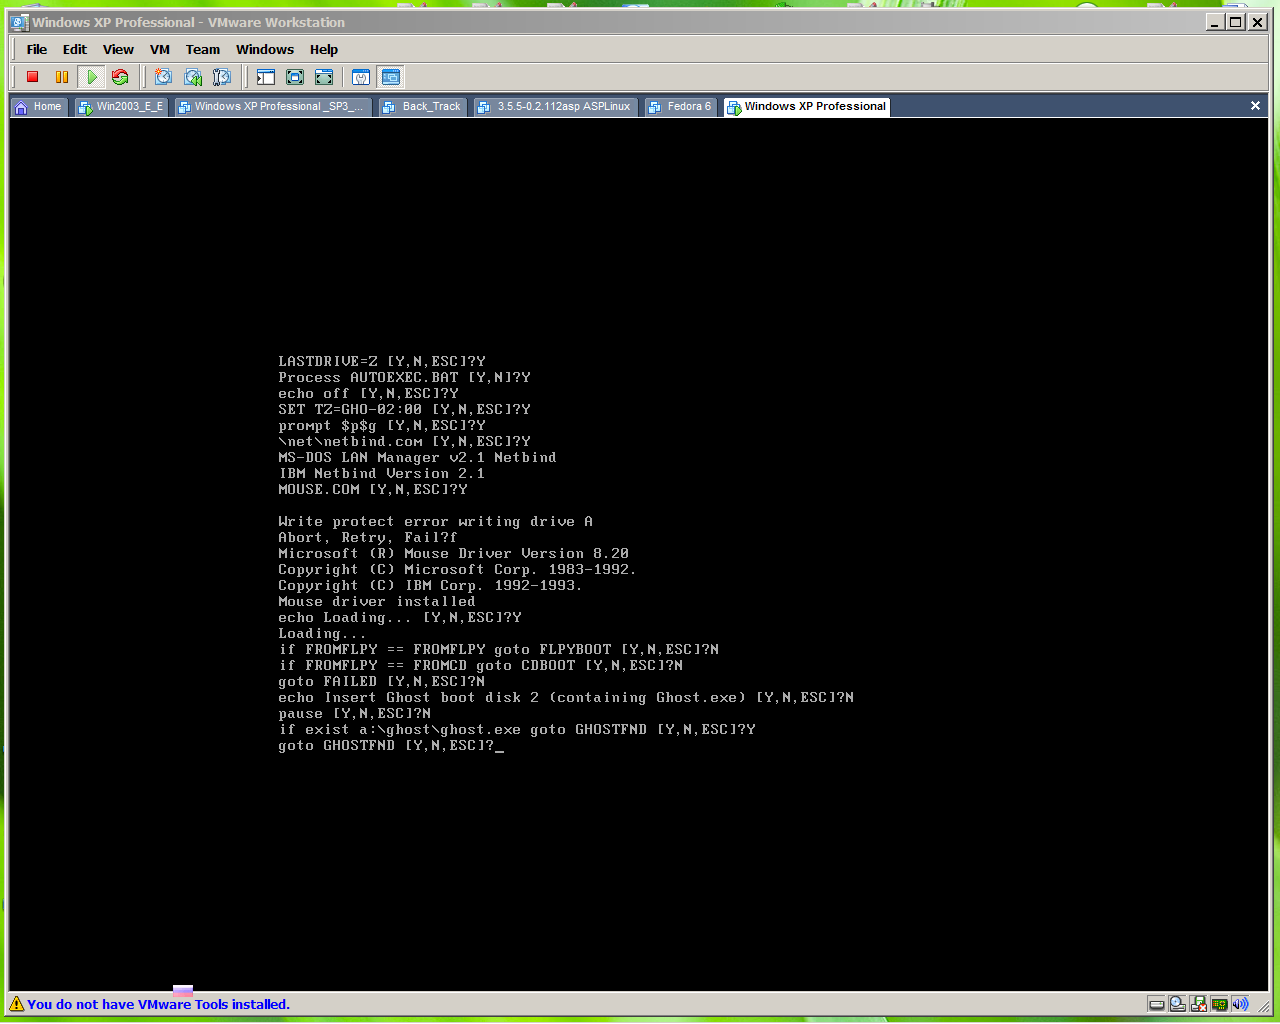Click the network adapter status icon
Screen dimensions: 1280x1024
(1219, 1004)
